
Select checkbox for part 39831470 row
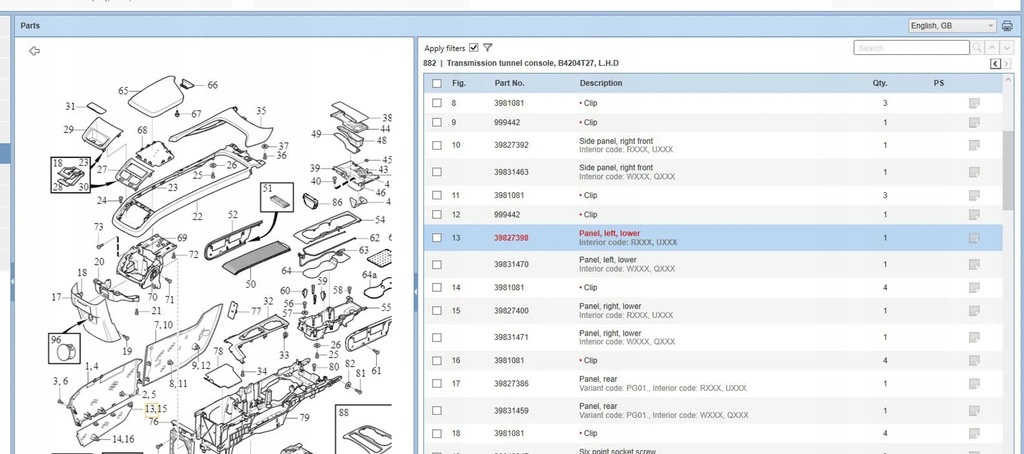(x=437, y=265)
